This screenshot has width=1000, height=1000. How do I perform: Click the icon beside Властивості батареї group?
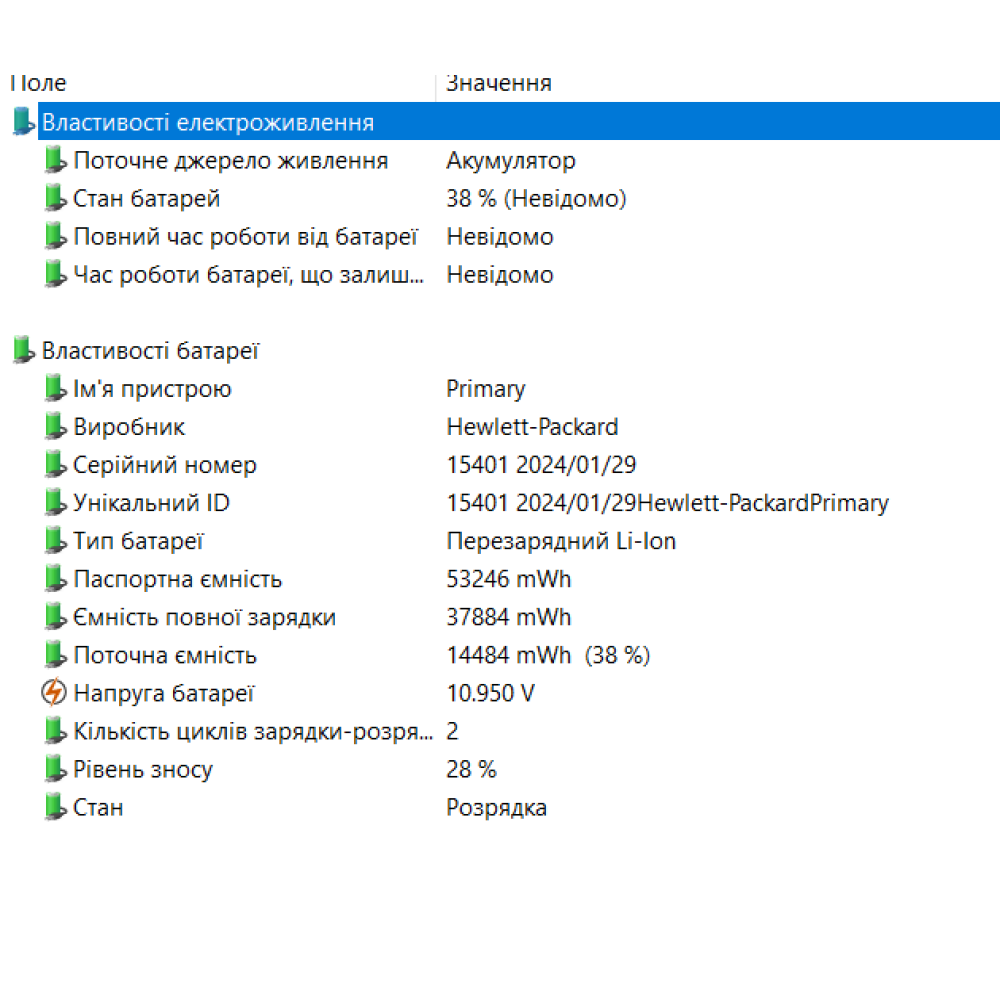23,351
